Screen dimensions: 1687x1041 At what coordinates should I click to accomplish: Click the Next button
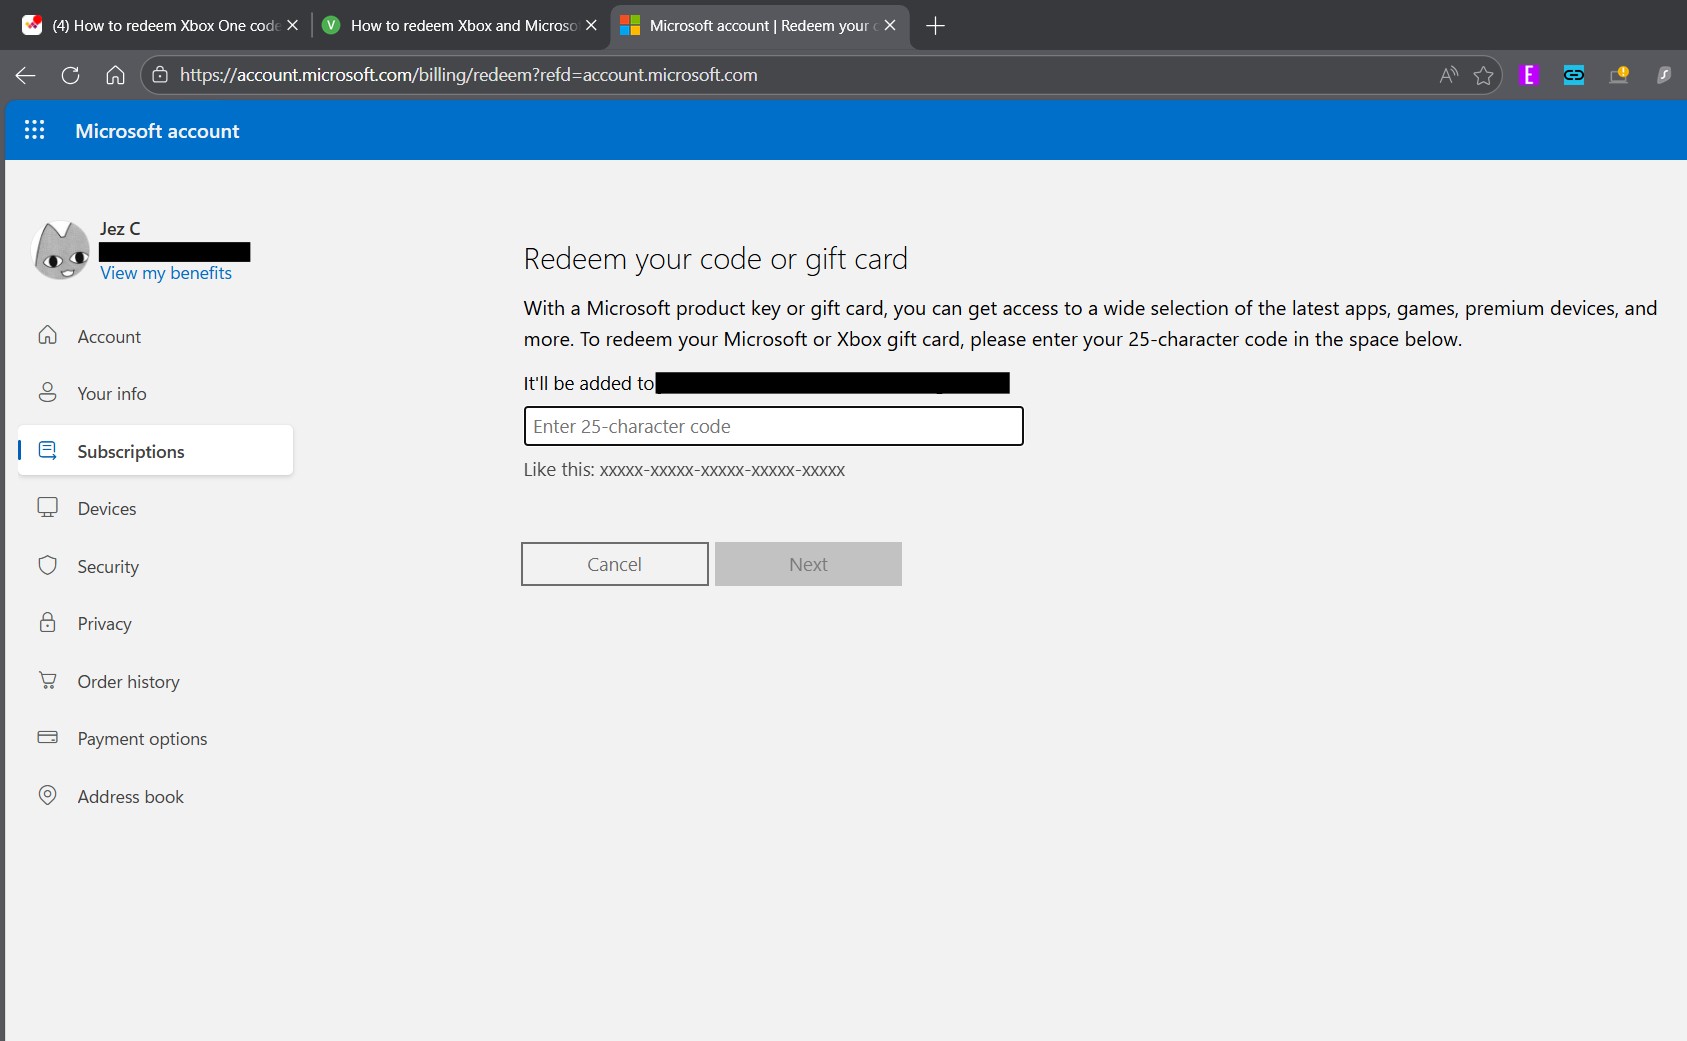[808, 564]
